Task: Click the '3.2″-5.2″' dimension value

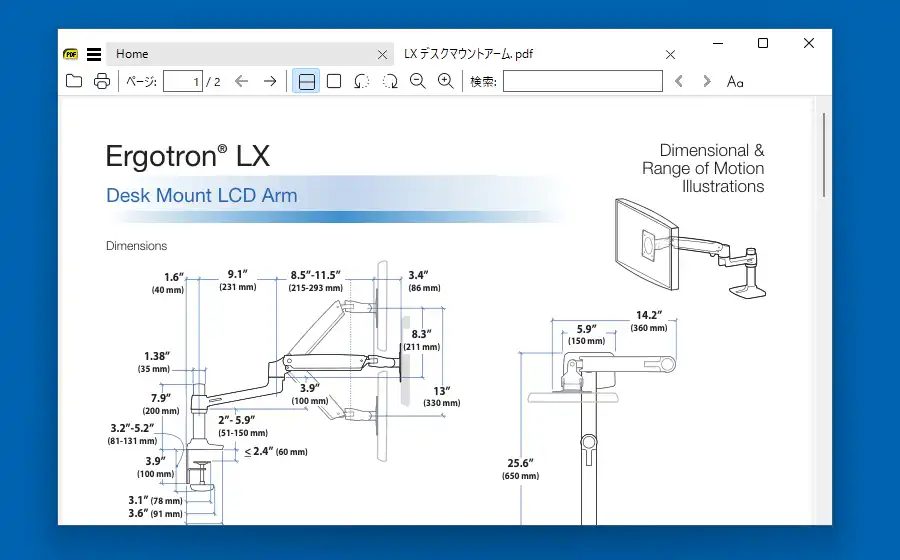Action: [x=132, y=428]
